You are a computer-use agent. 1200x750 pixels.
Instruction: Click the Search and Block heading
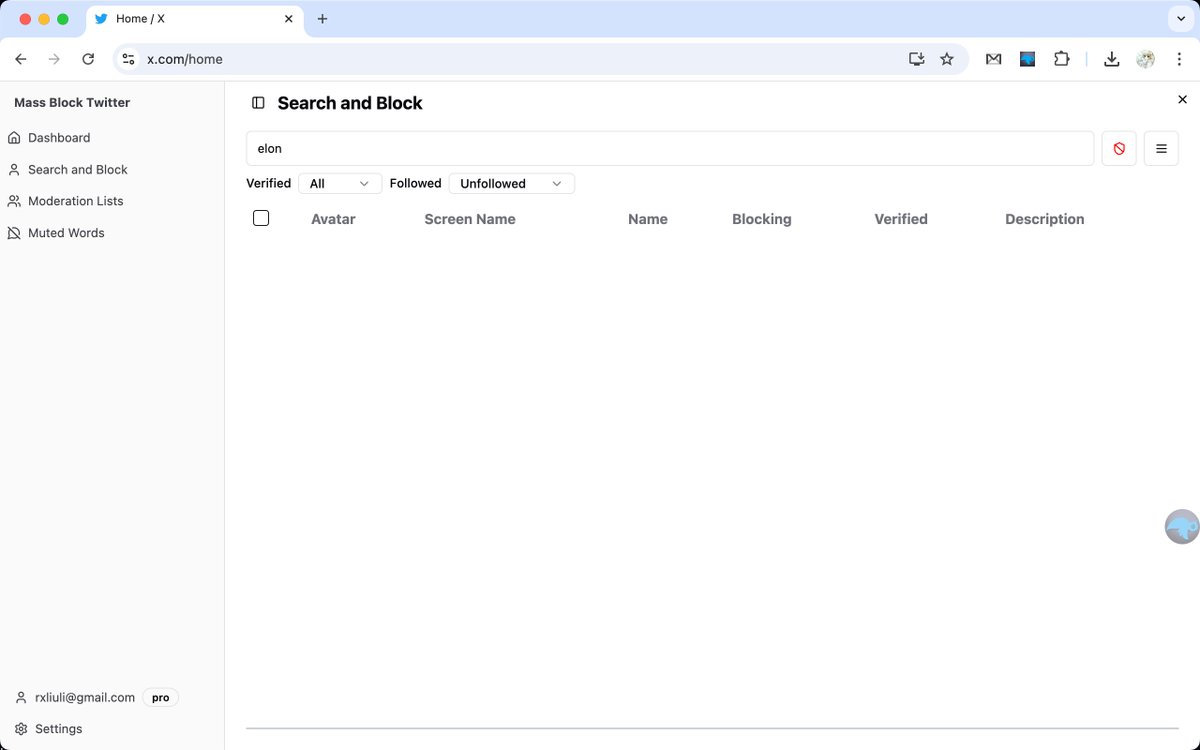[350, 103]
